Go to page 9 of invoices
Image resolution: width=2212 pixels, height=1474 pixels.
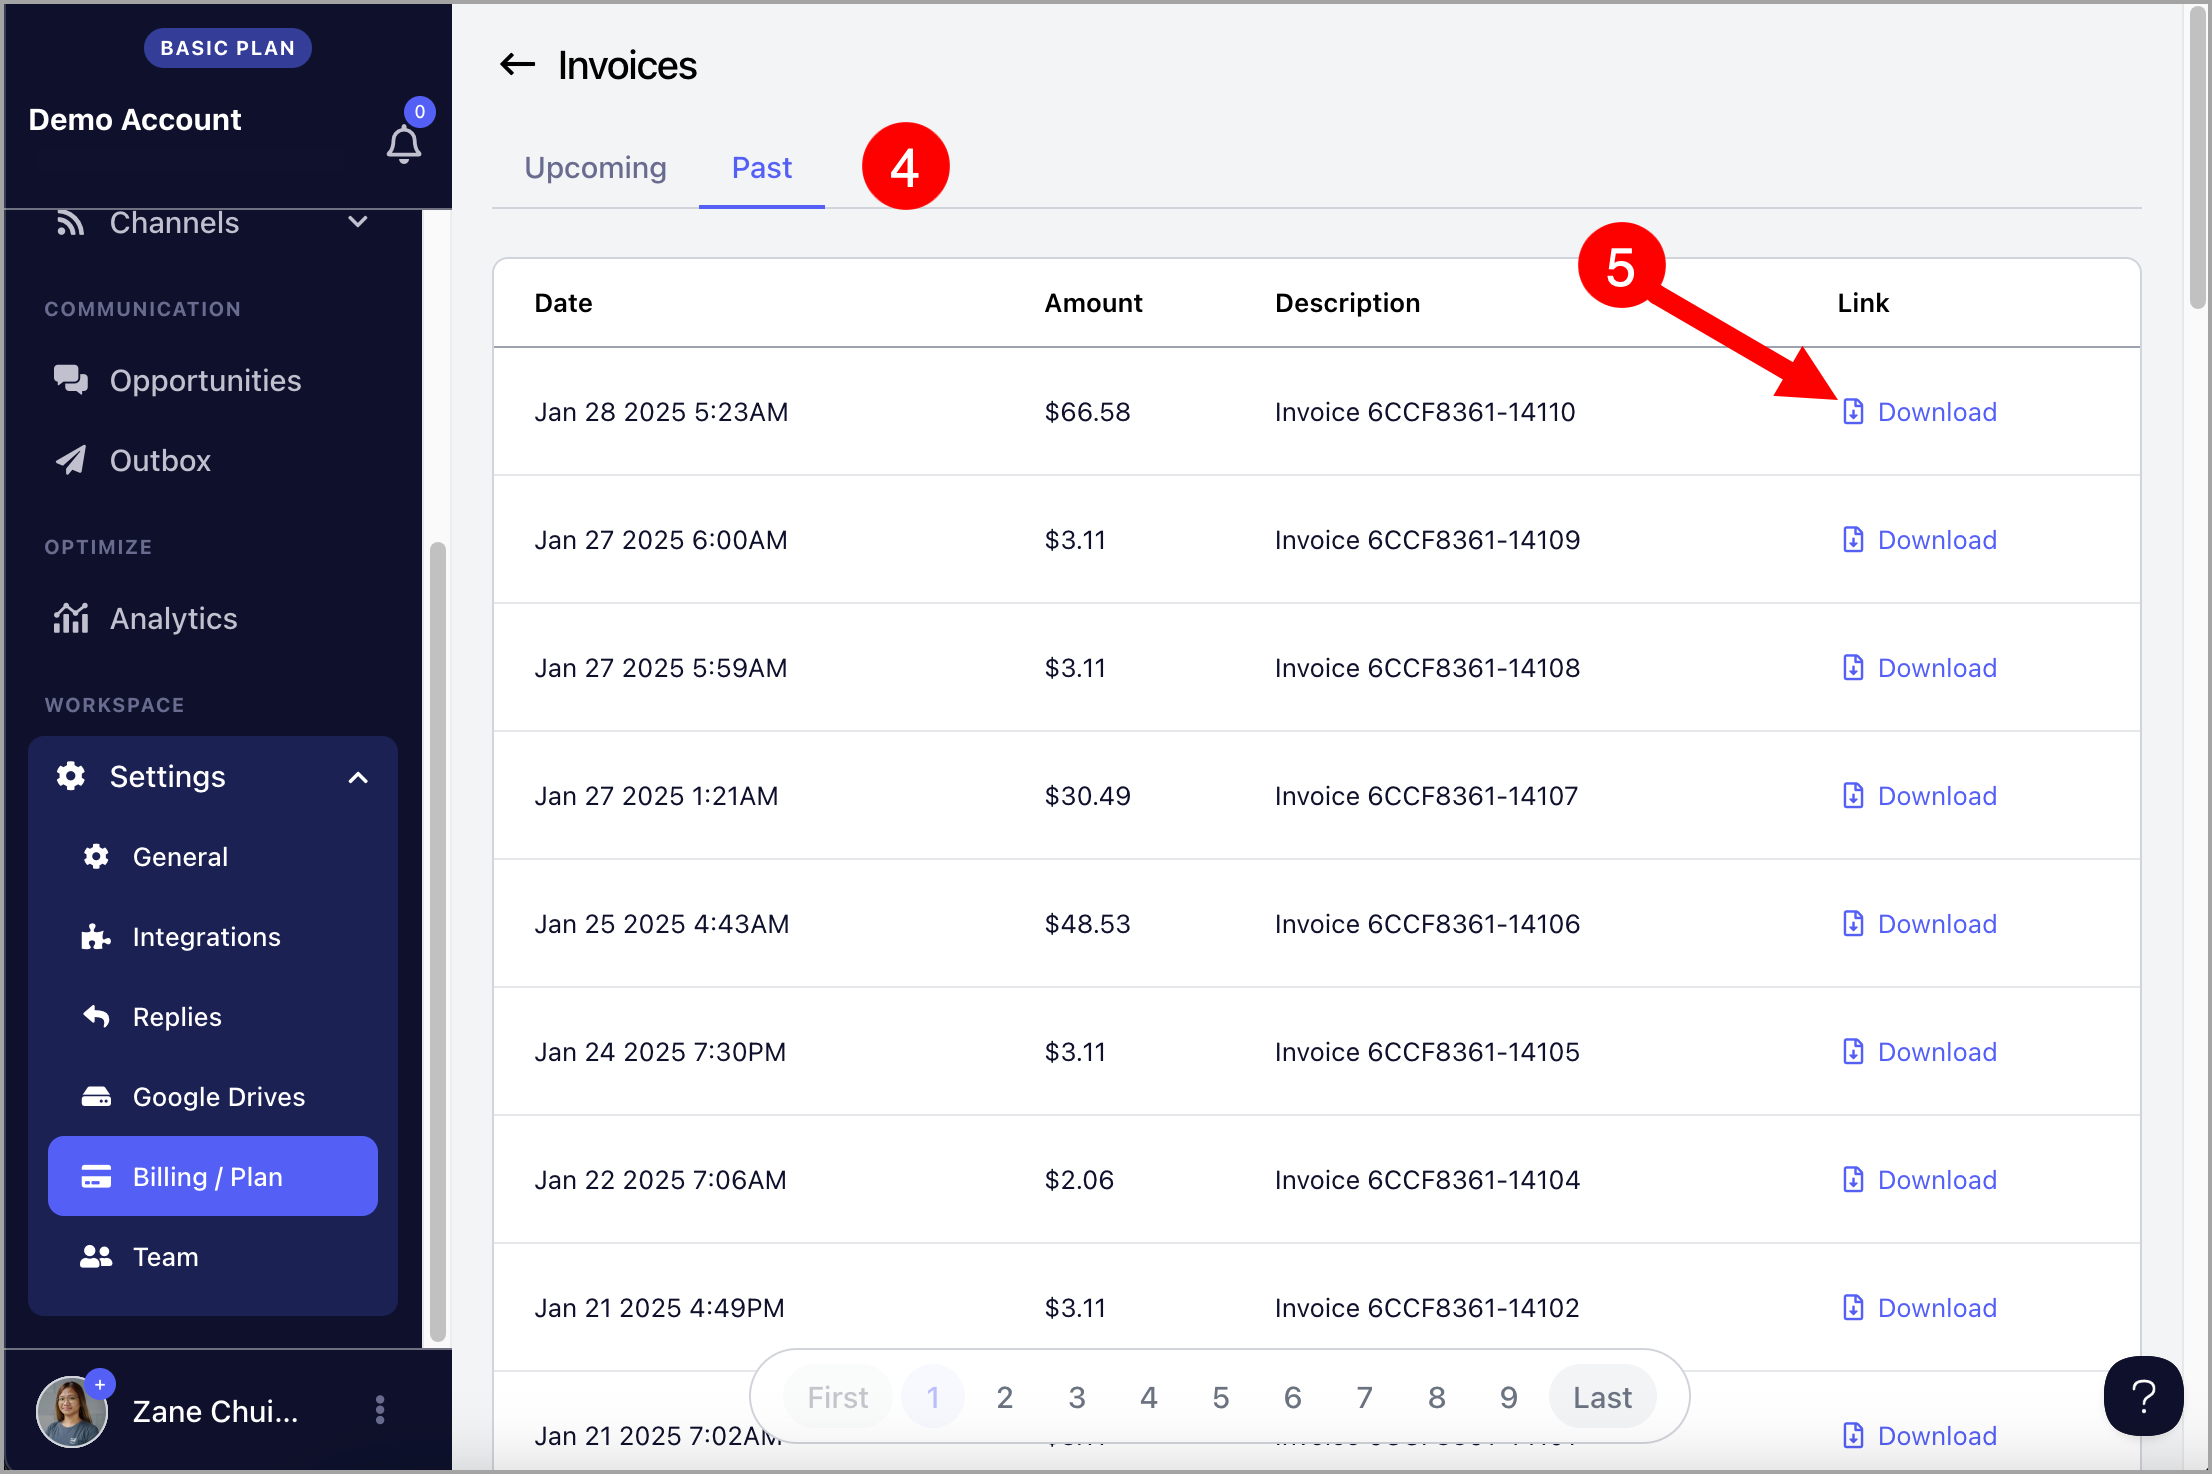tap(1509, 1397)
